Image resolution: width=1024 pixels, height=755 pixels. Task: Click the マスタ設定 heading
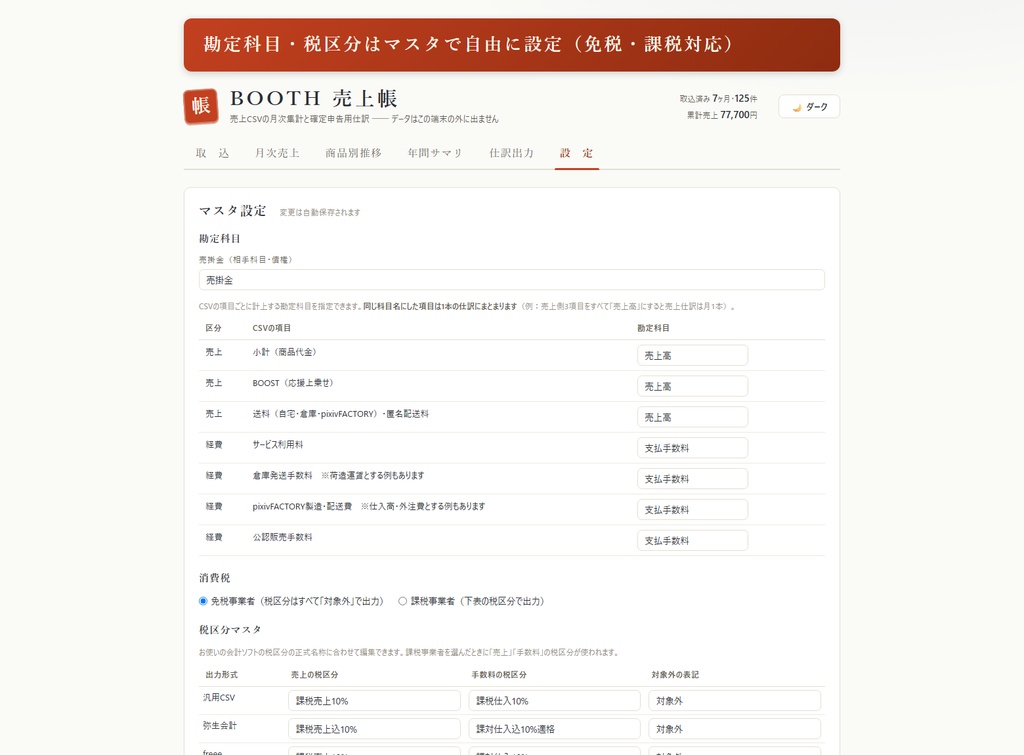click(x=232, y=211)
